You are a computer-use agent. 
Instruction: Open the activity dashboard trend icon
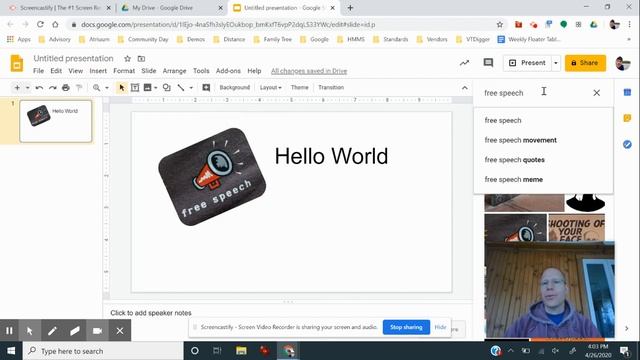[x=464, y=63]
